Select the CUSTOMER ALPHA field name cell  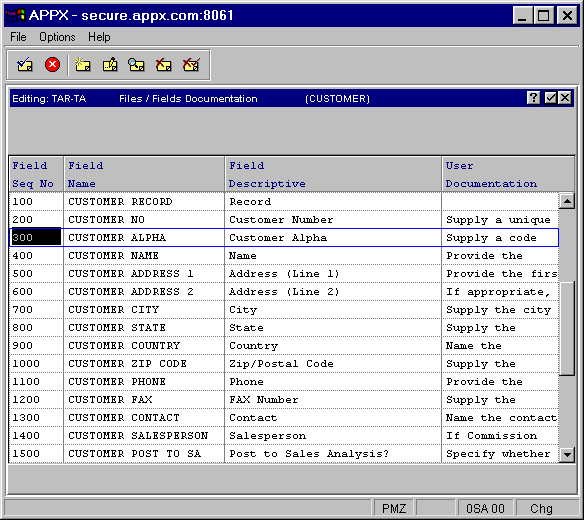click(144, 237)
